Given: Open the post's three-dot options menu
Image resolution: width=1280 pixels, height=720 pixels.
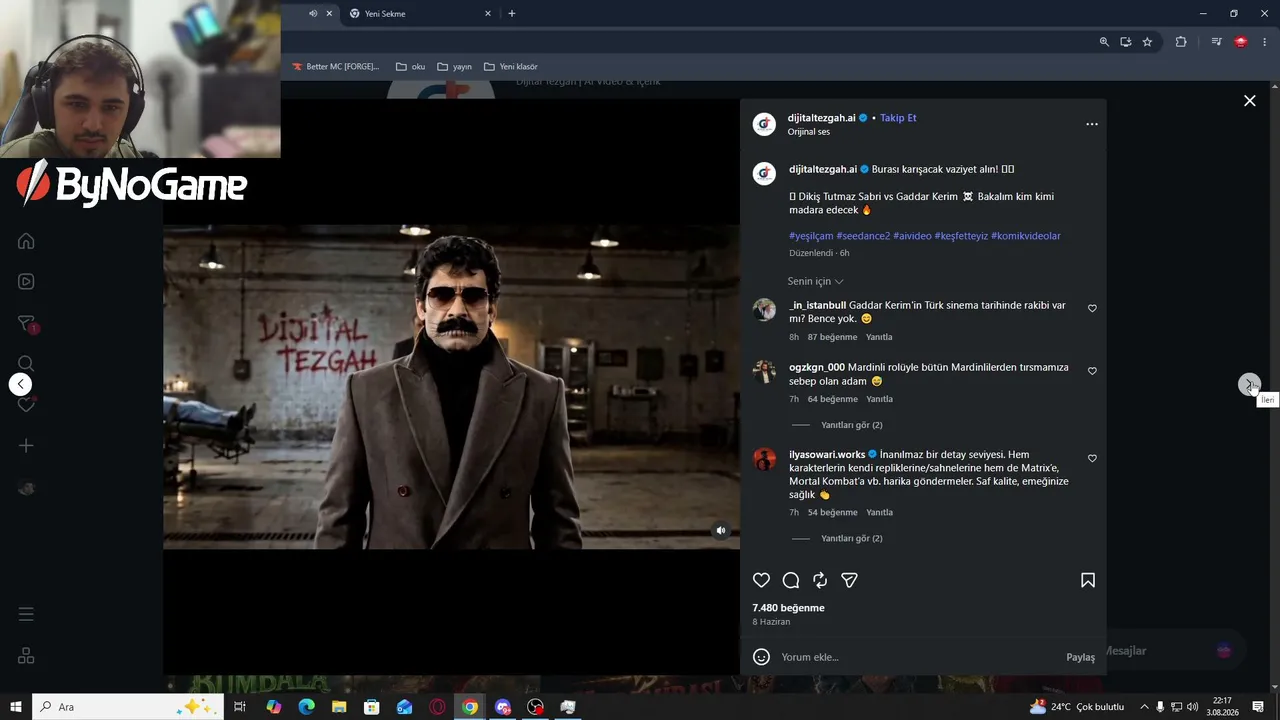Looking at the screenshot, I should tap(1092, 124).
